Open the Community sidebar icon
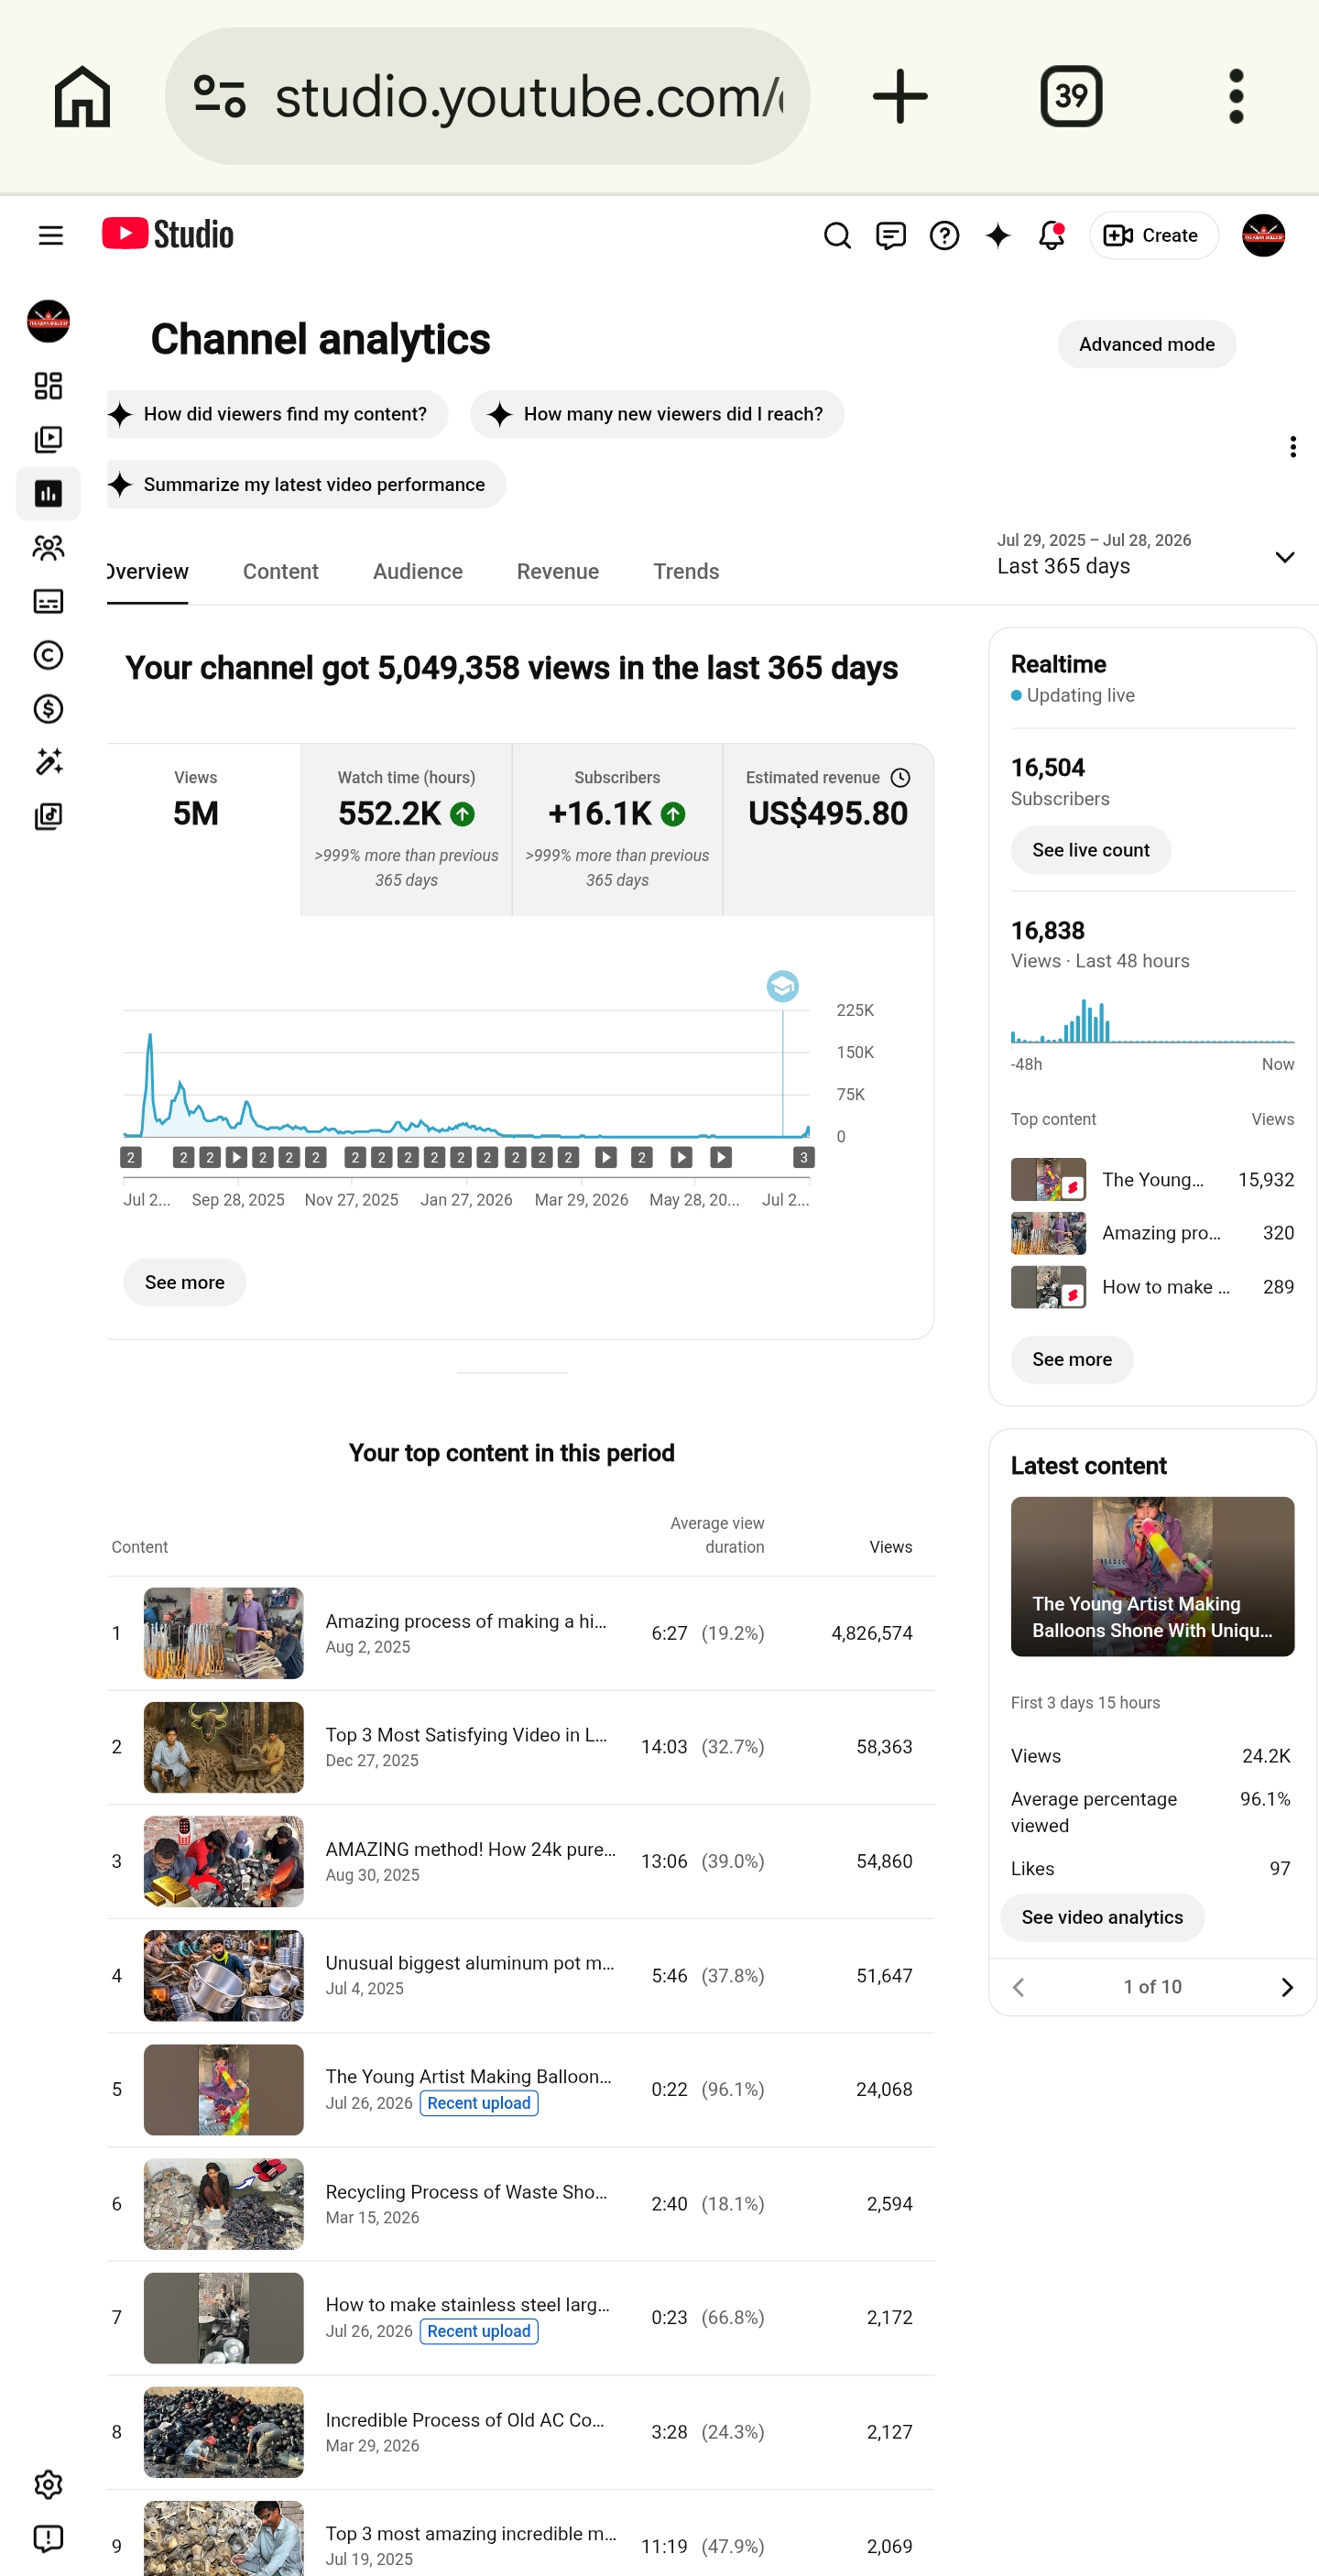 [x=48, y=548]
